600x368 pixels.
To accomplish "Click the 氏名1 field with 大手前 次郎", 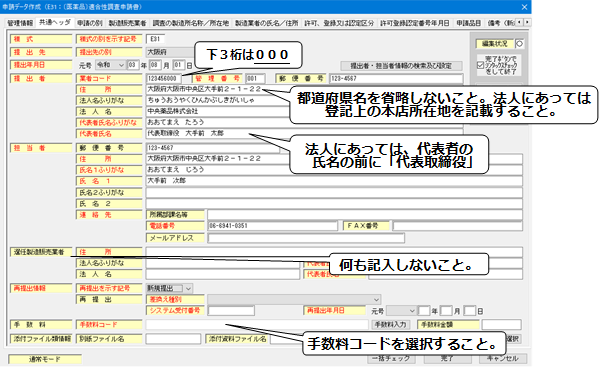I will pos(334,181).
